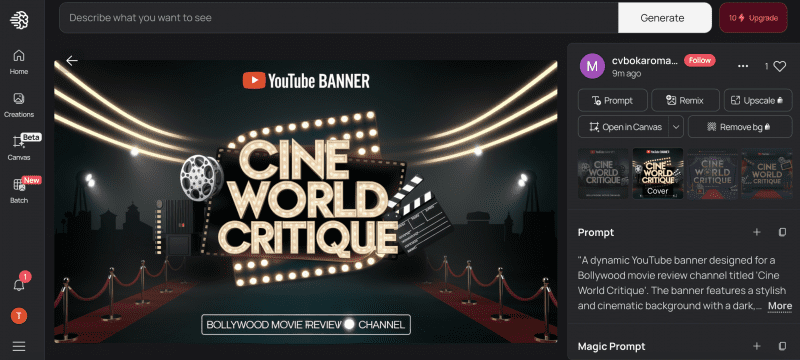Click the Generate button
This screenshot has width=800, height=360.
(665, 18)
